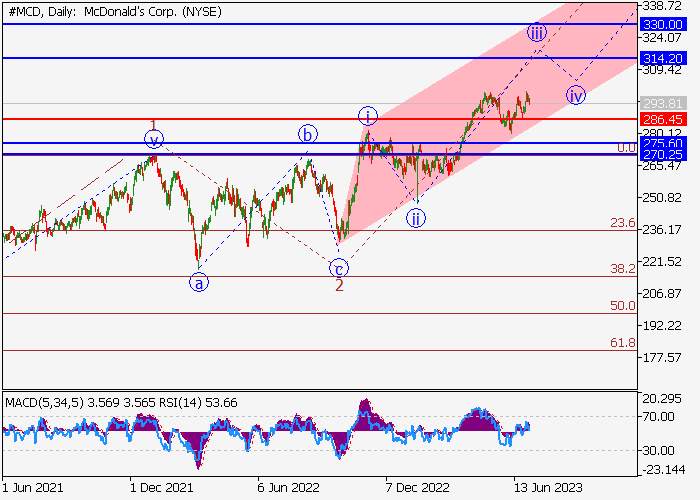Image resolution: width=700 pixels, height=500 pixels.
Task: Select the 50.0 Fibonacci level label
Action: pos(623,305)
